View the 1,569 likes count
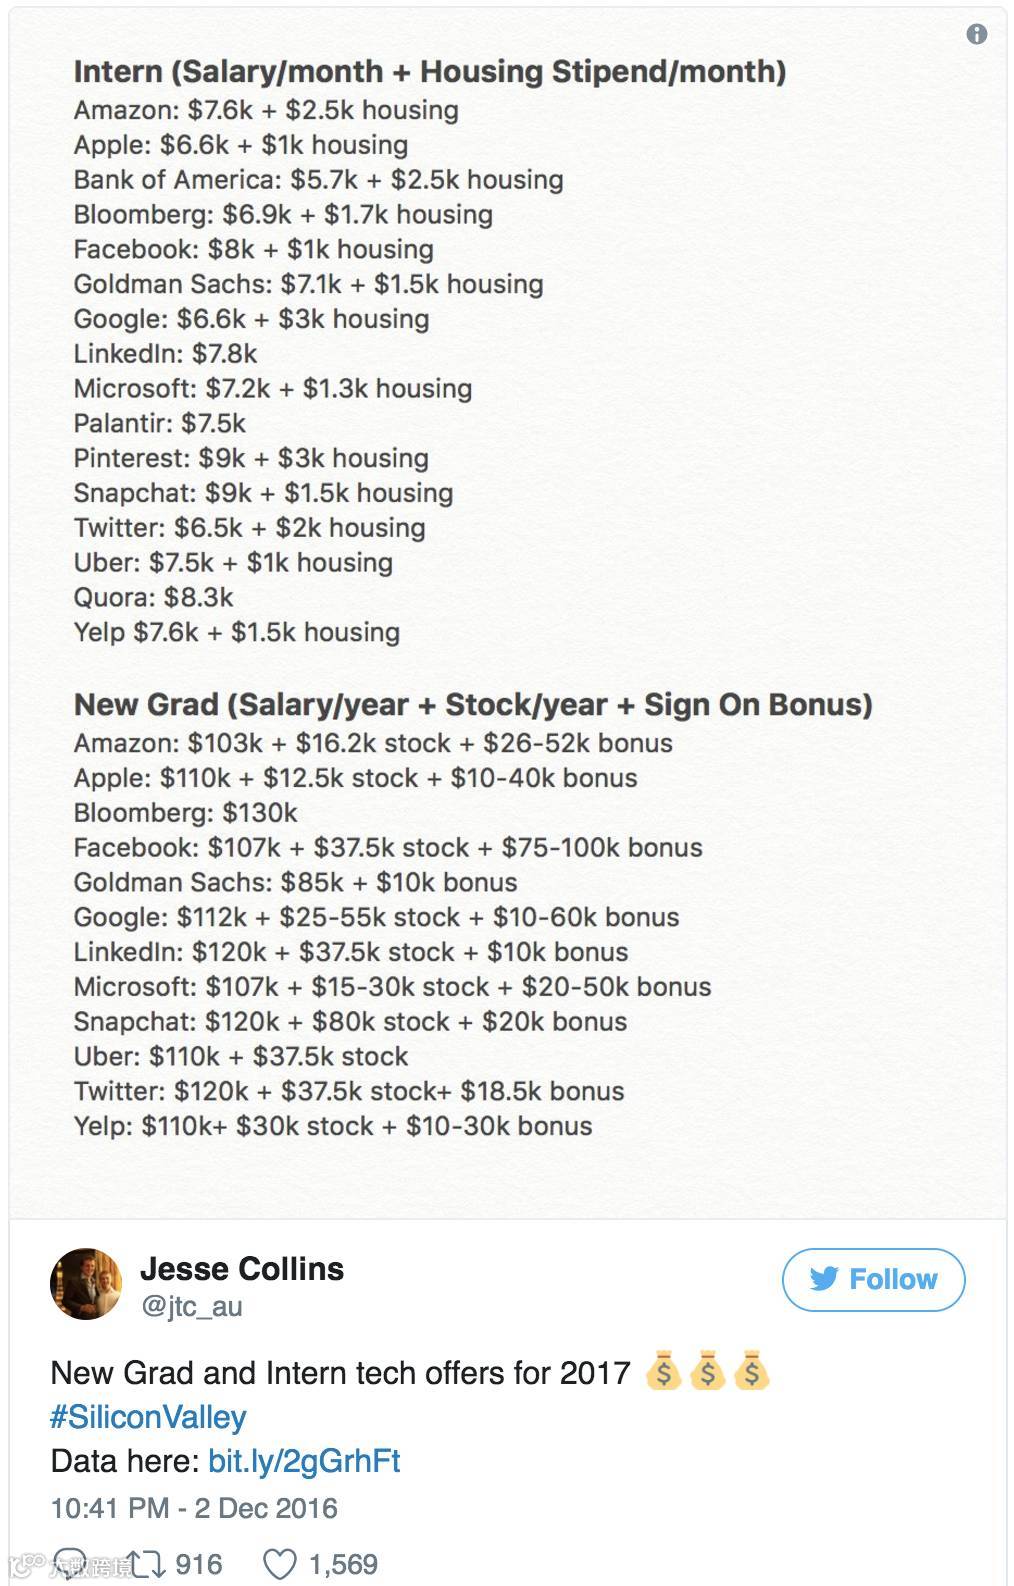This screenshot has height=1586, width=1014. [x=343, y=1564]
